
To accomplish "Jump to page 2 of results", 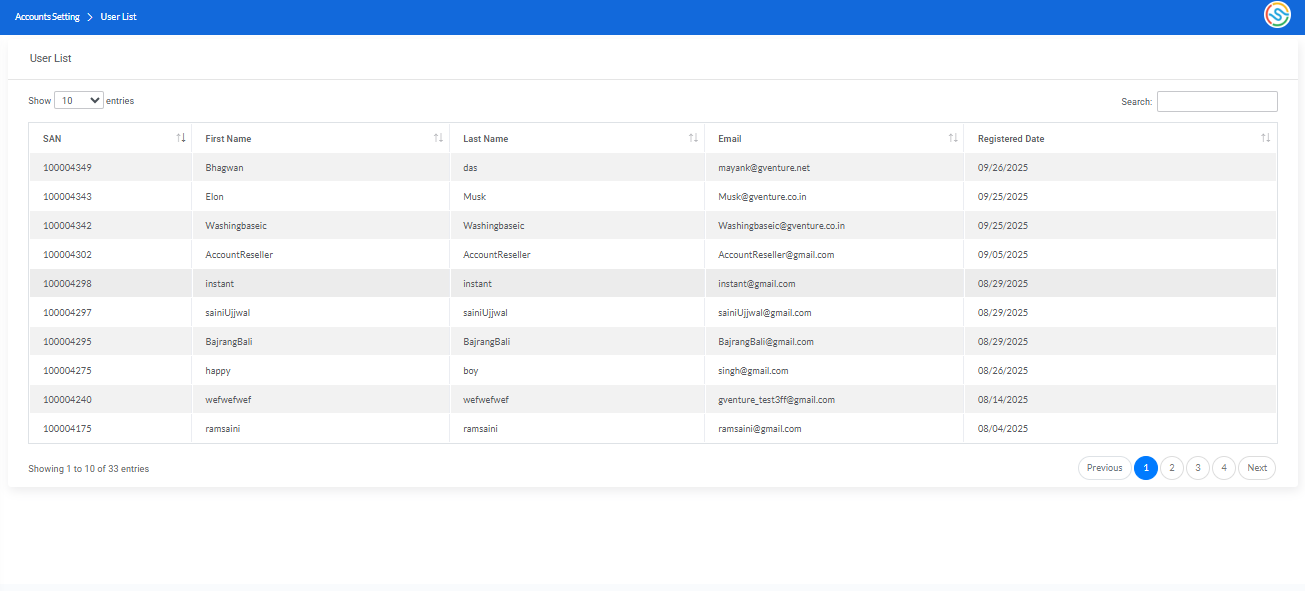I will pyautogui.click(x=1172, y=468).
